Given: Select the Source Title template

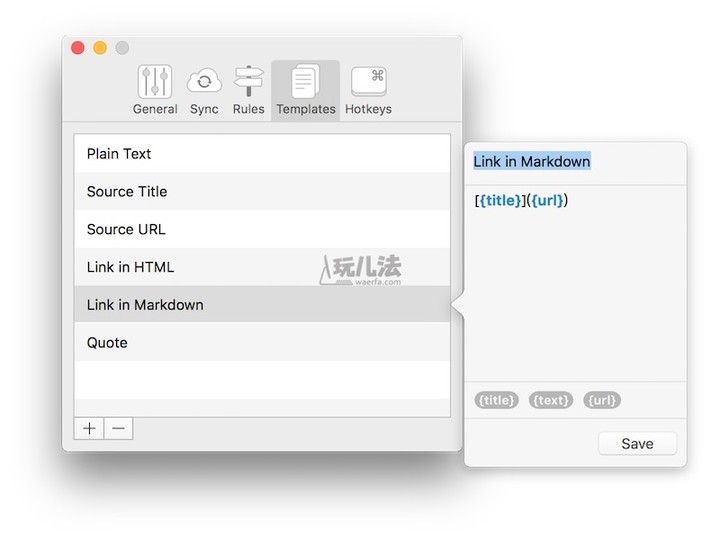Looking at the screenshot, I should click(262, 192).
